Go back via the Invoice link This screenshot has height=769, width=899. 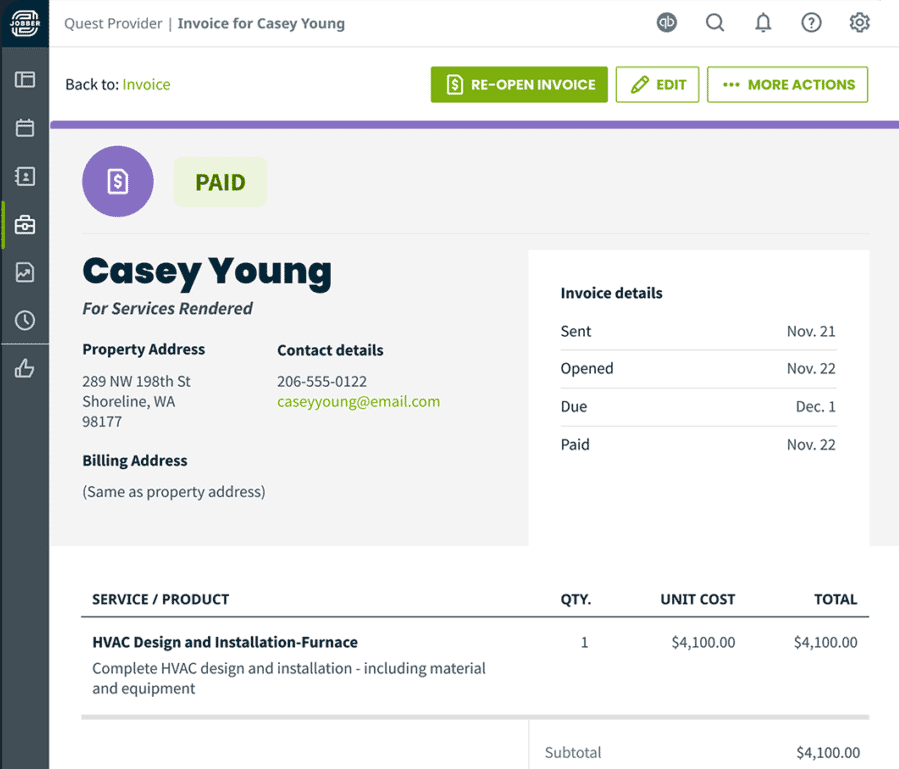(146, 85)
